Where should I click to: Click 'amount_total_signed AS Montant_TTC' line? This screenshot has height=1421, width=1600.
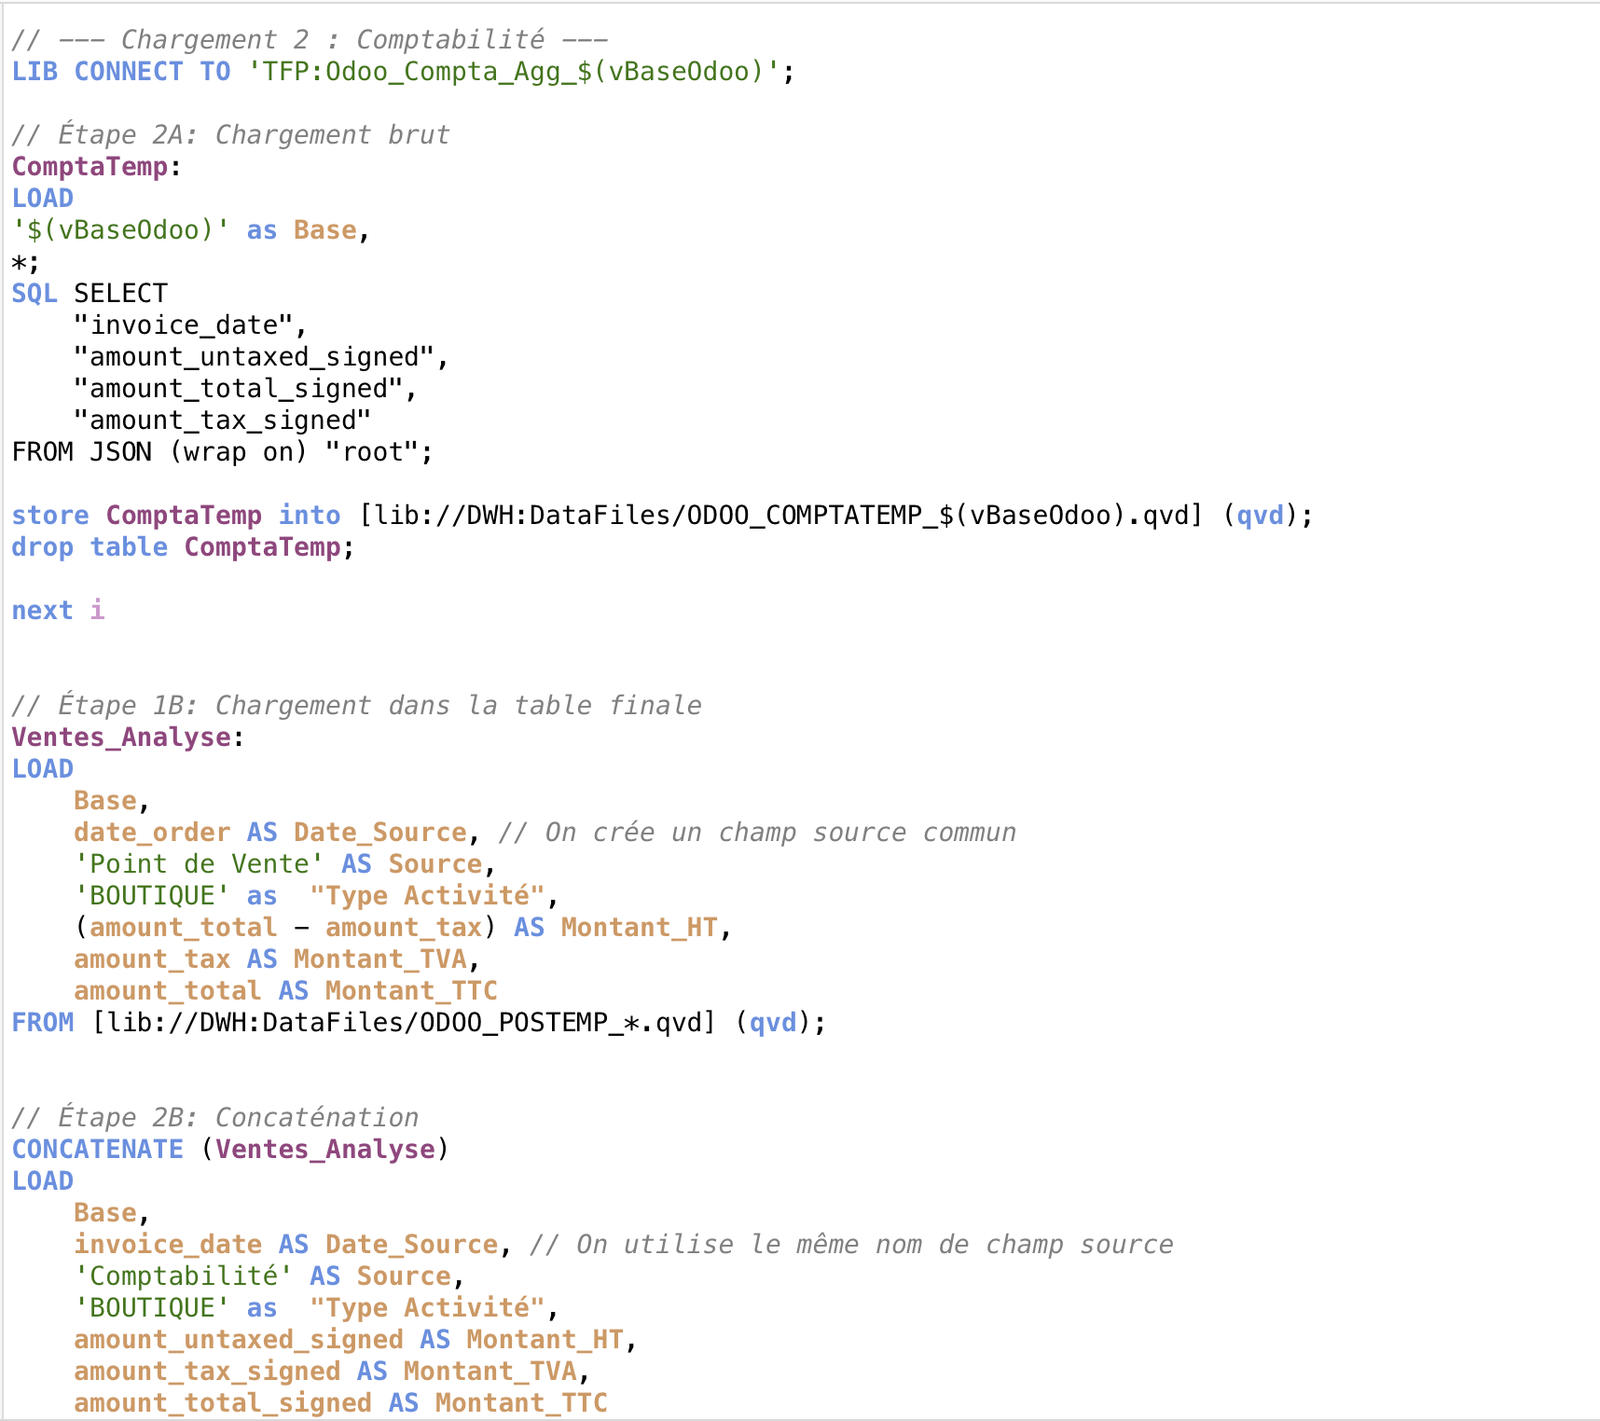point(340,1403)
